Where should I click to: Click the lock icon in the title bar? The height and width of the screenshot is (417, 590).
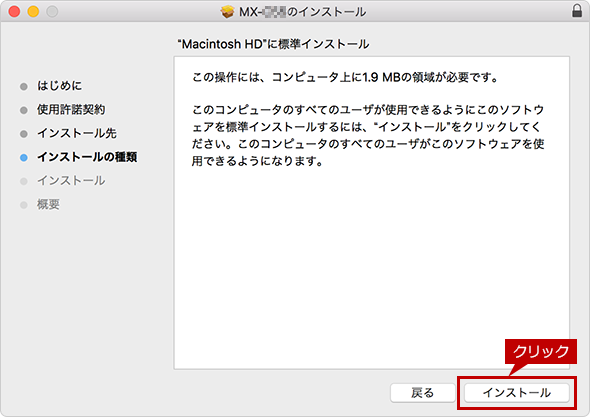(577, 11)
